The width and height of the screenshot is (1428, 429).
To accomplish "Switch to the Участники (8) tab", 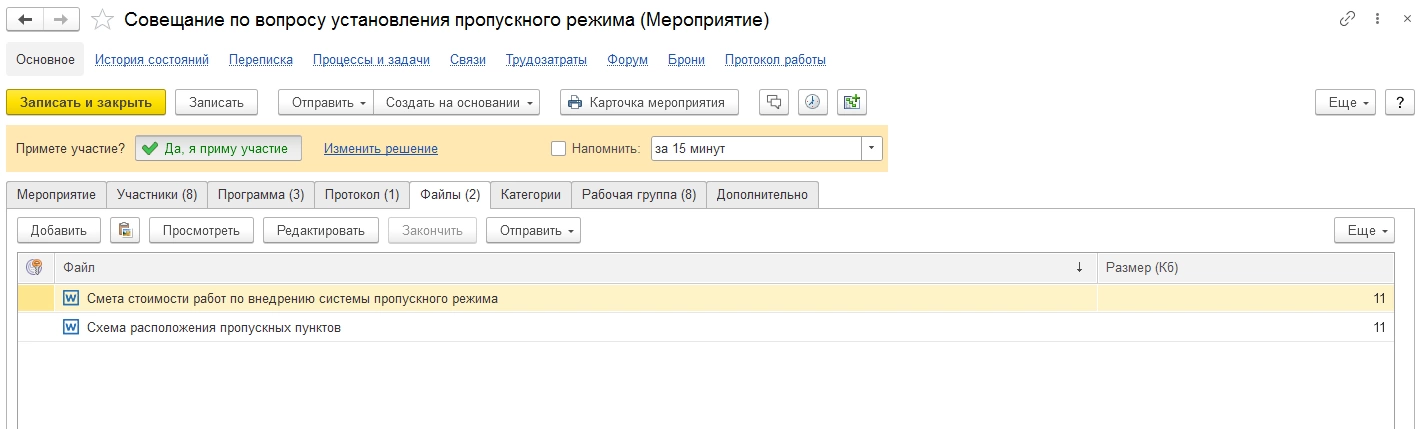I will (157, 195).
